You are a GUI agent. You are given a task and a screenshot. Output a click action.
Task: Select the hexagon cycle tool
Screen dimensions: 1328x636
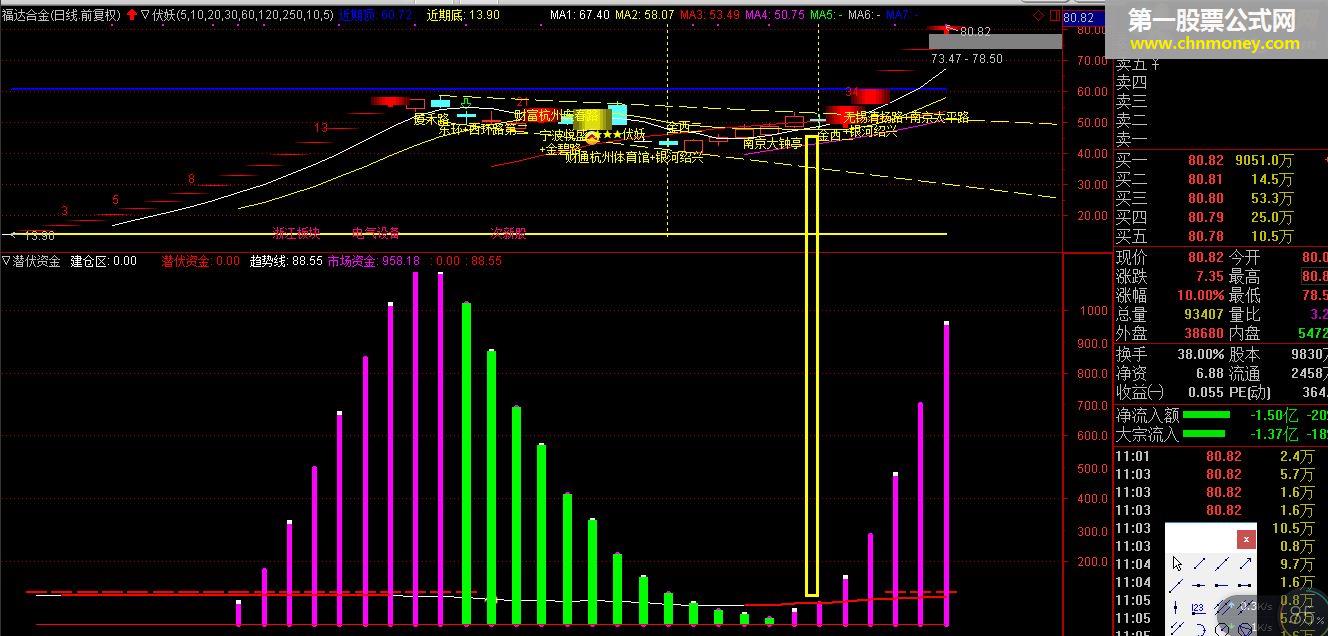pyautogui.click(x=1222, y=629)
